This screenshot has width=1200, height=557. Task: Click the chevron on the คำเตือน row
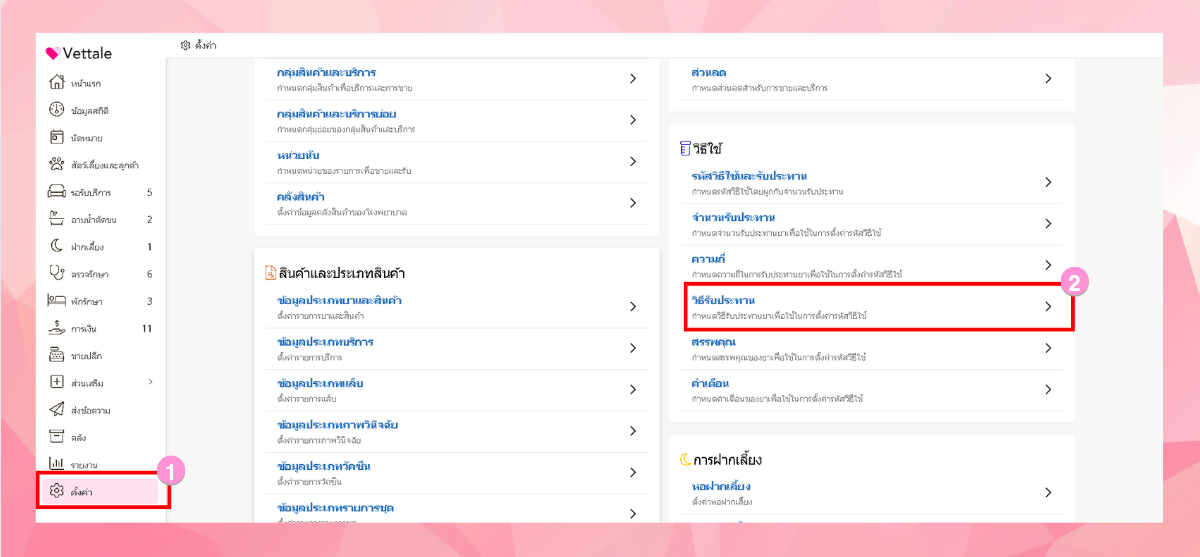[x=1048, y=389]
